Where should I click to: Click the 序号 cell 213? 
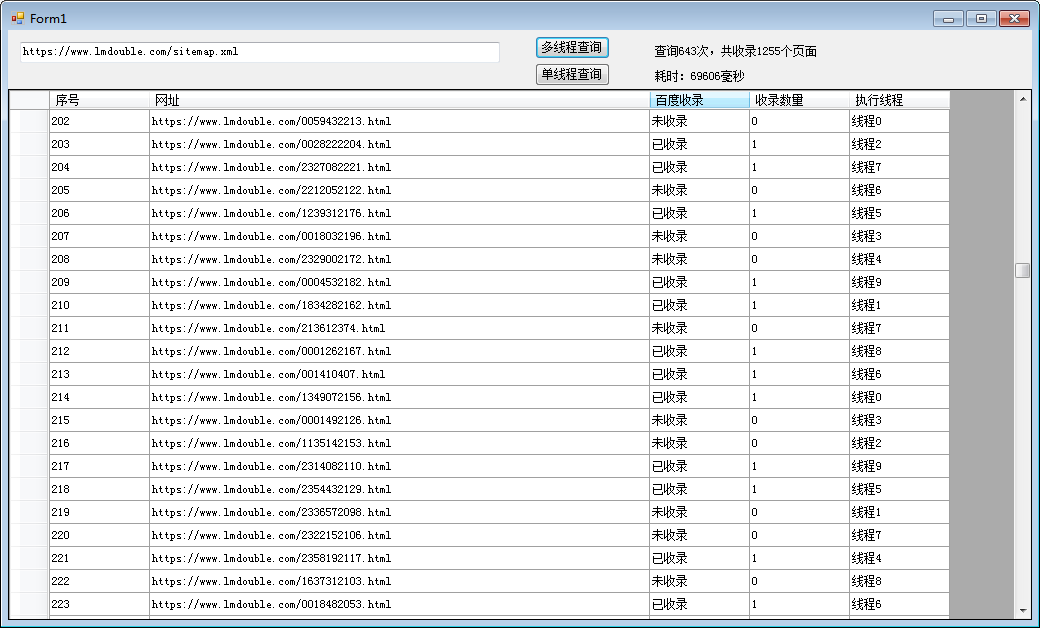[x=99, y=374]
